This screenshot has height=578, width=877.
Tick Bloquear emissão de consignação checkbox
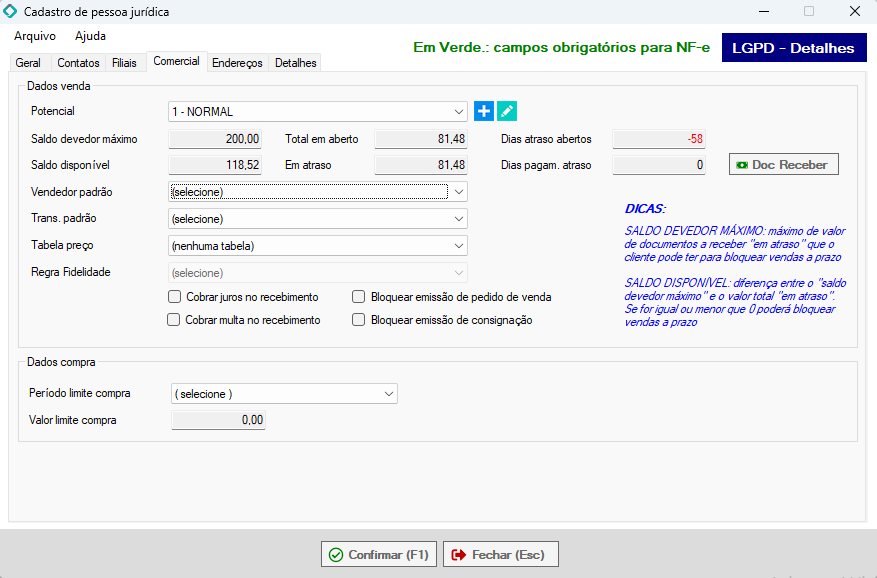tap(359, 320)
